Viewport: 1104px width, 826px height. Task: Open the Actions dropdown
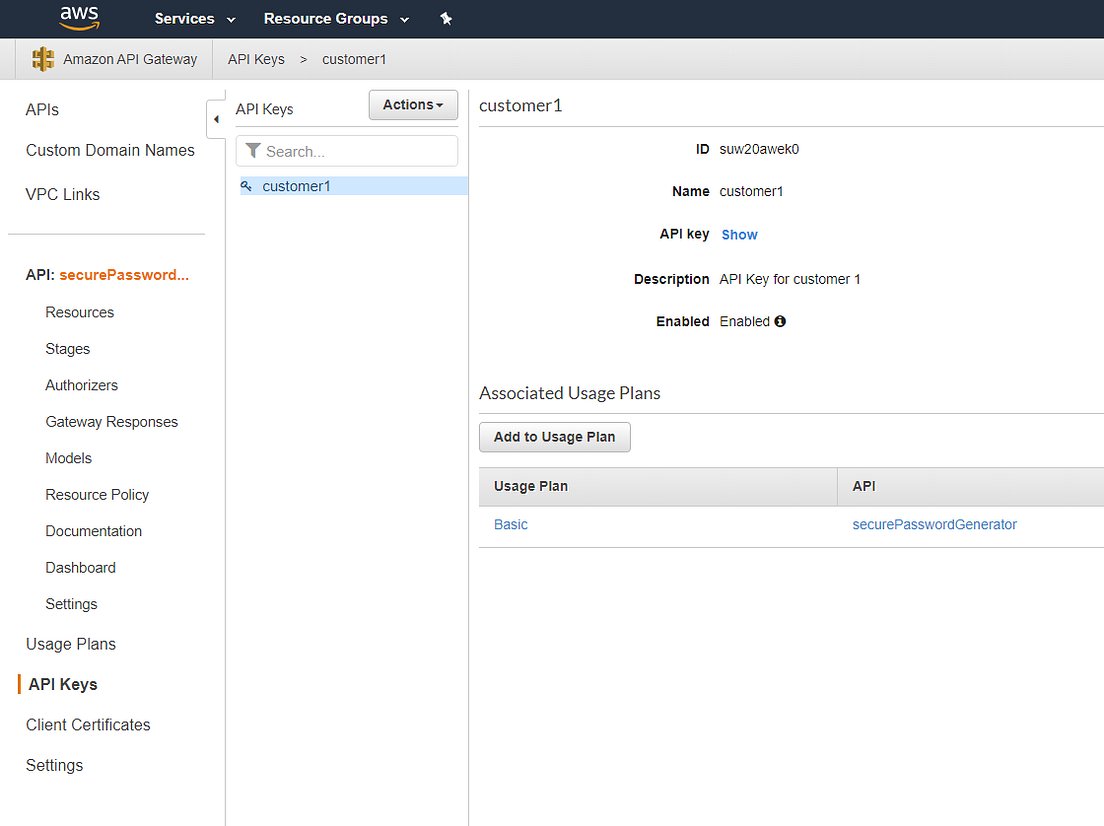pos(412,104)
